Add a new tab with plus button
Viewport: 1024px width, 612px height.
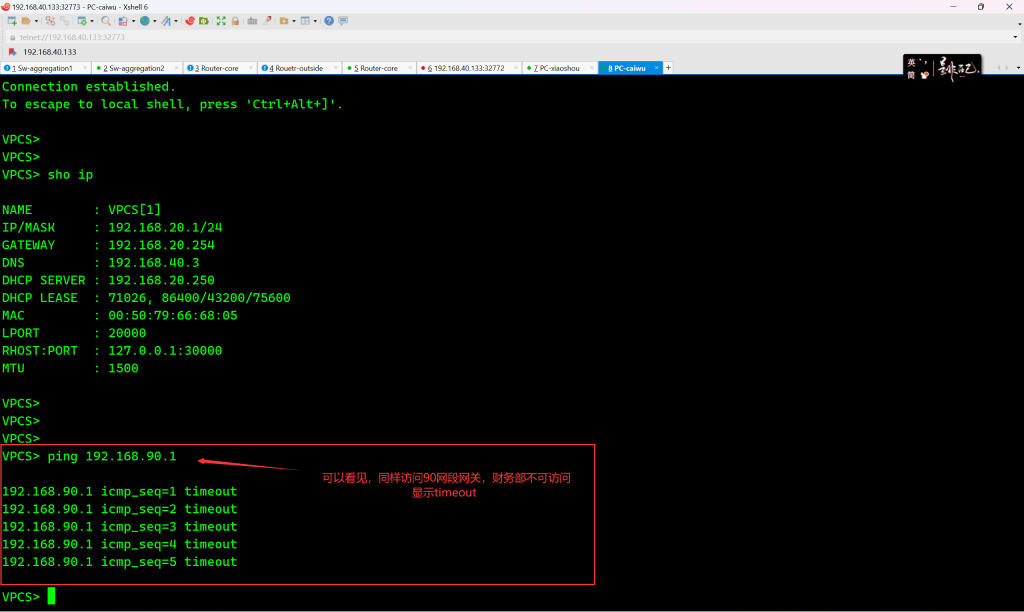click(668, 68)
